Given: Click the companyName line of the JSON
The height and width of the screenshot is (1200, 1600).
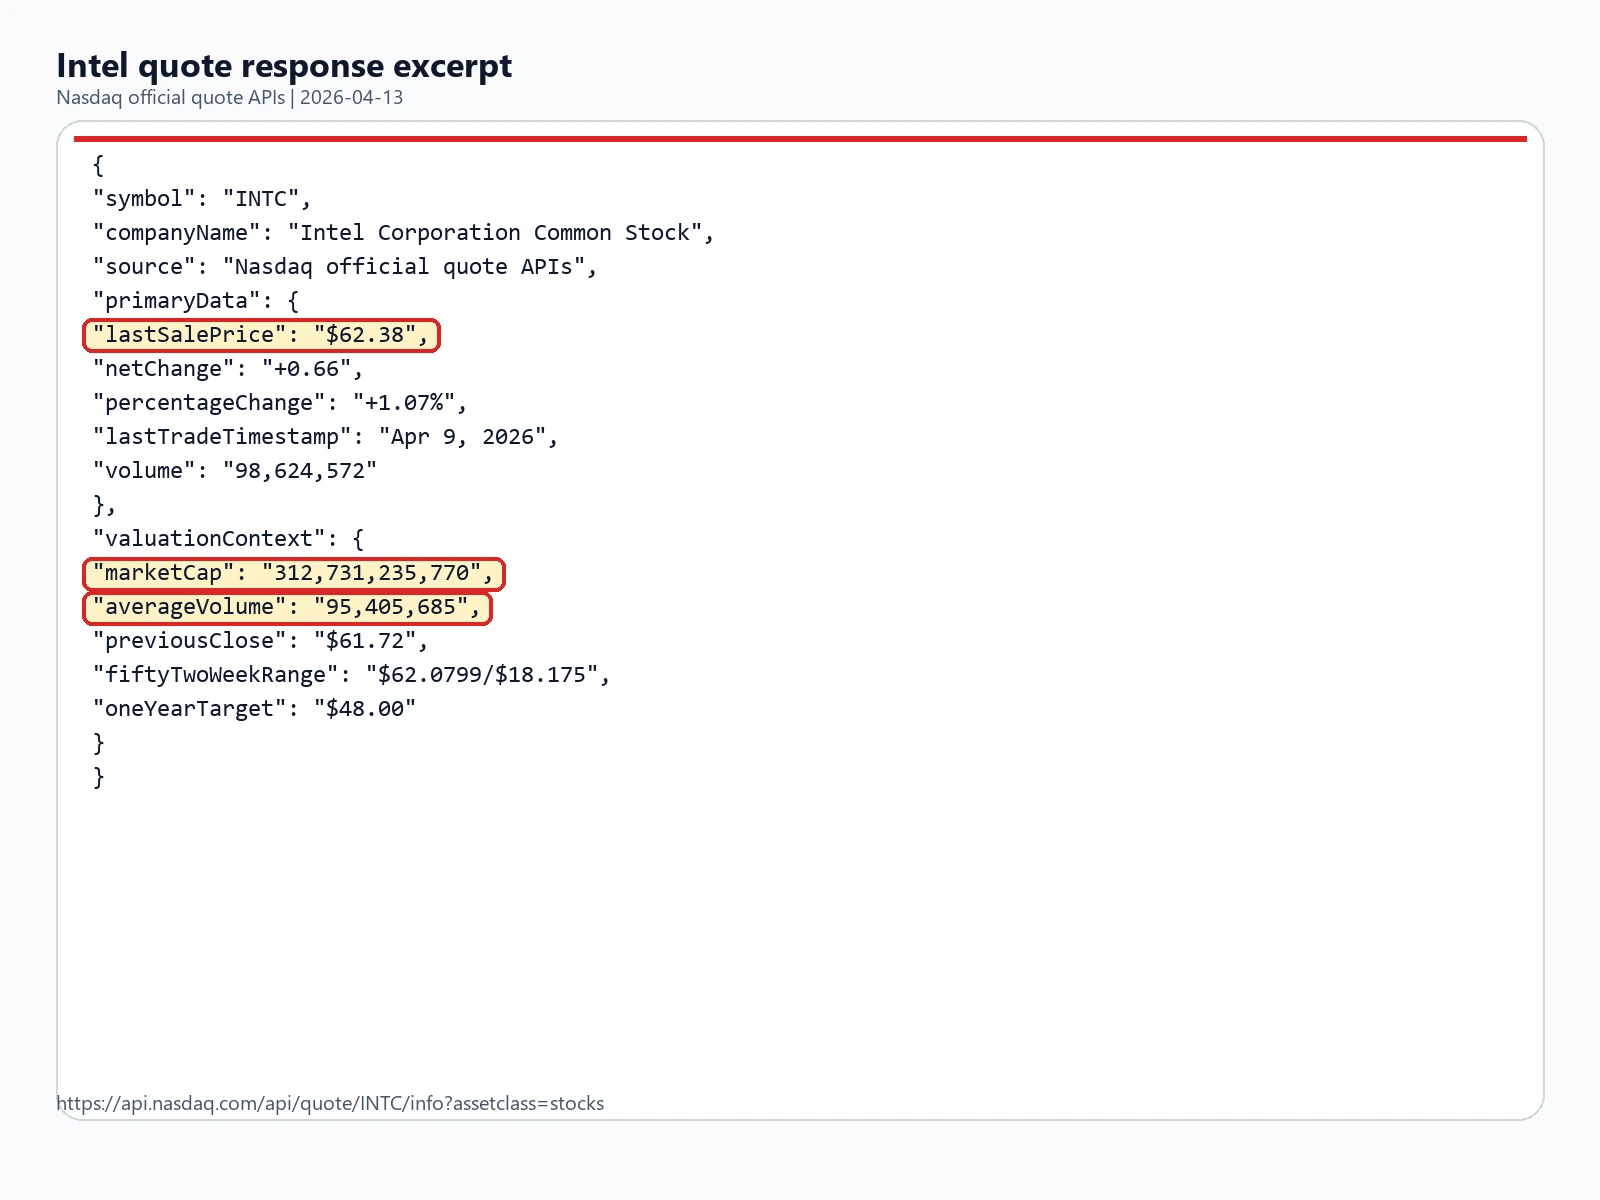Looking at the screenshot, I should pos(403,233).
